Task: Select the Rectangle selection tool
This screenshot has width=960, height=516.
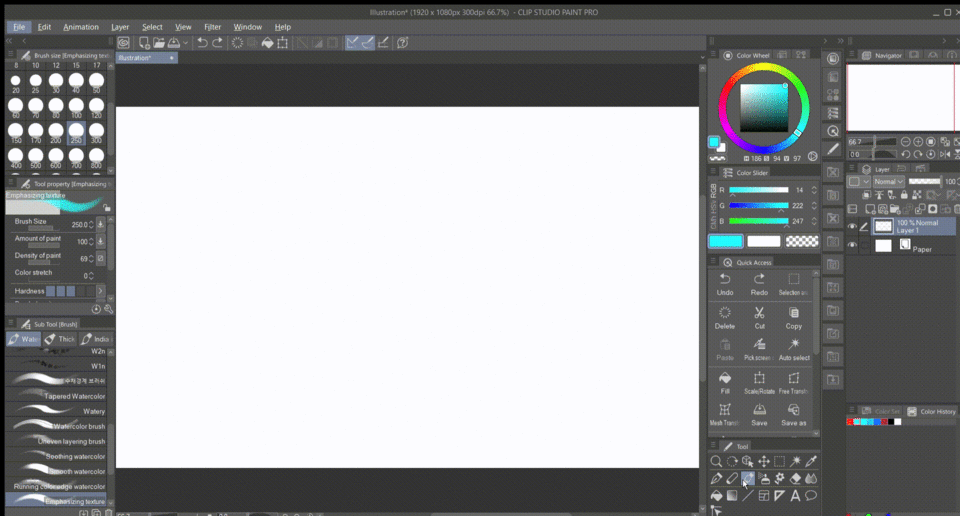Action: 779,462
